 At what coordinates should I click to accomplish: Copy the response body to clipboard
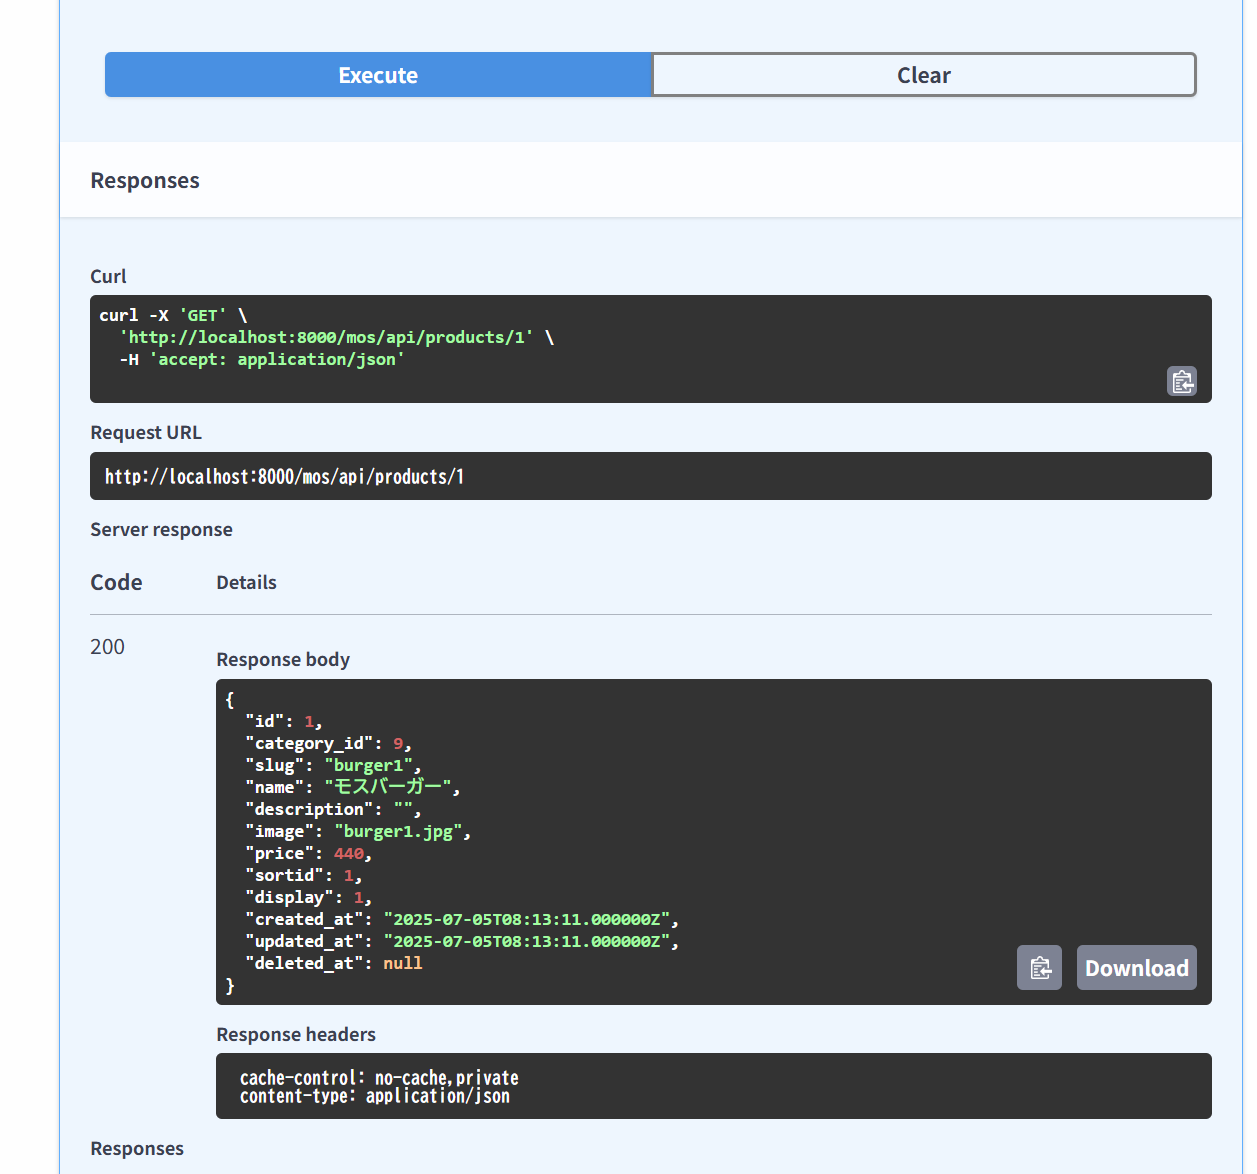(x=1039, y=968)
